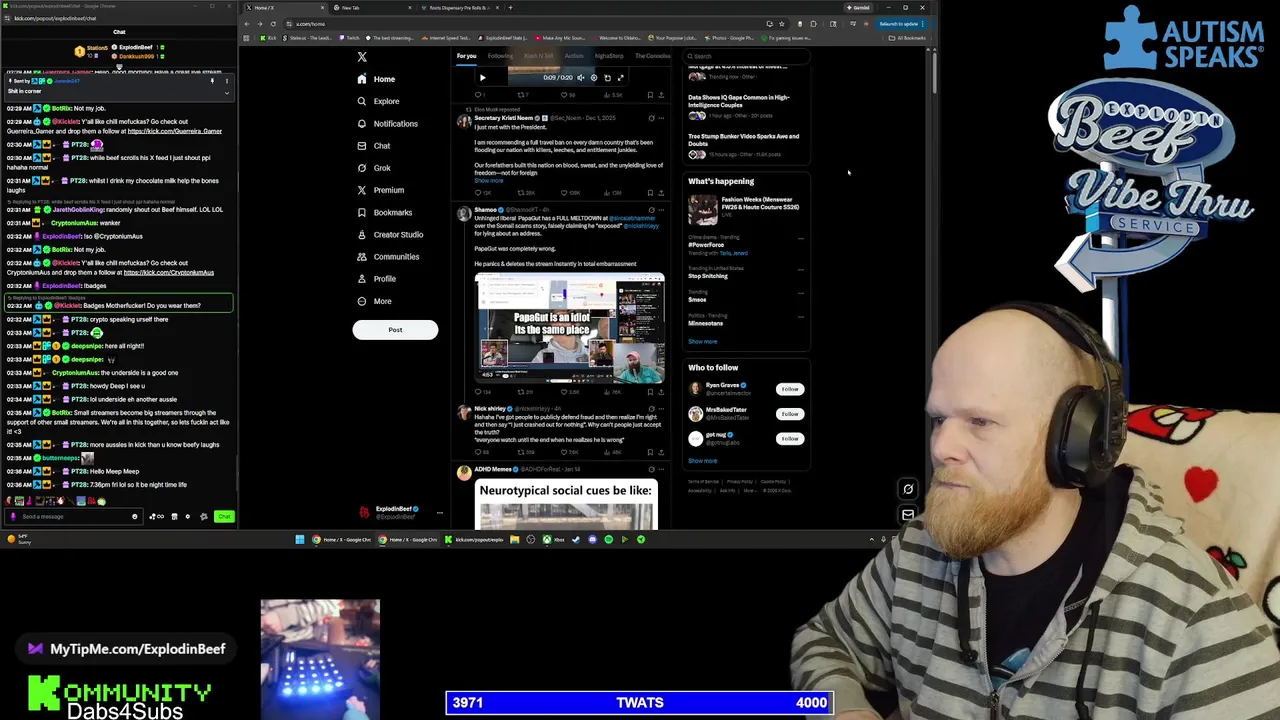Image resolution: width=1280 pixels, height=720 pixels.
Task: Open more options on Shamoo post
Action: (x=661, y=210)
